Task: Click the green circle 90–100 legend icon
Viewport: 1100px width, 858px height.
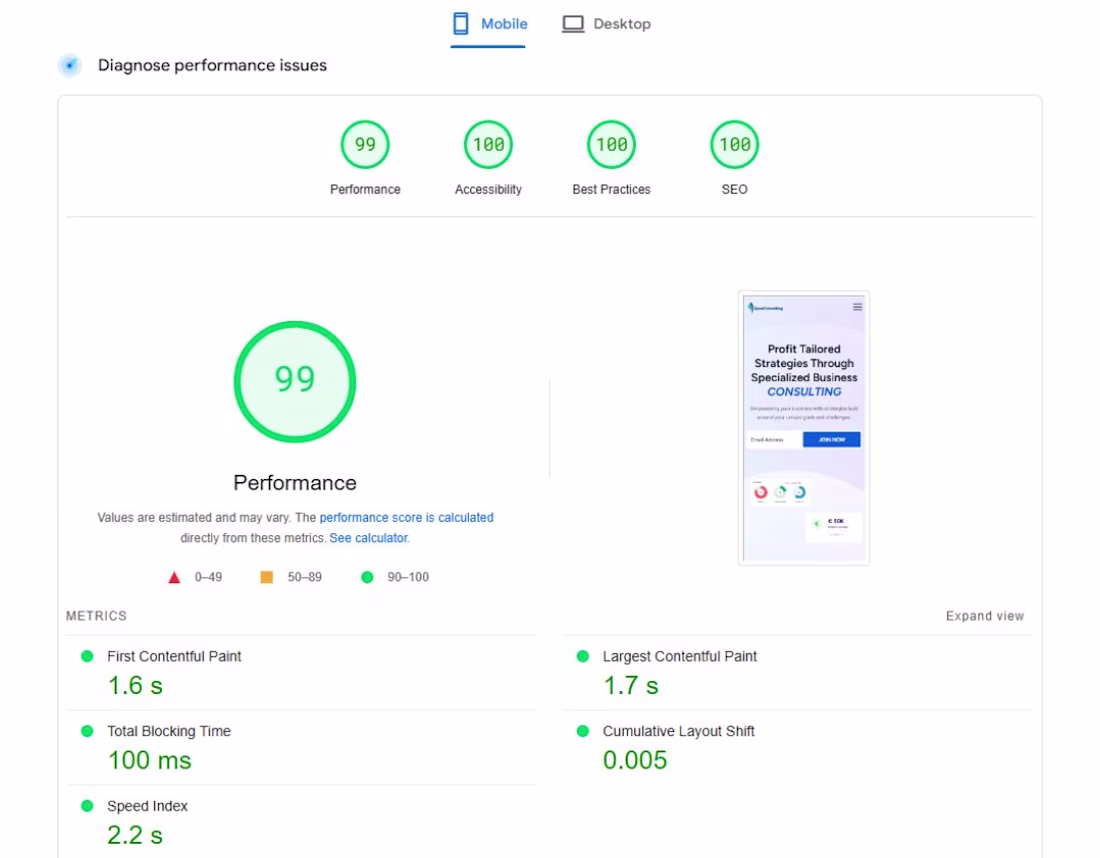Action: (x=367, y=577)
